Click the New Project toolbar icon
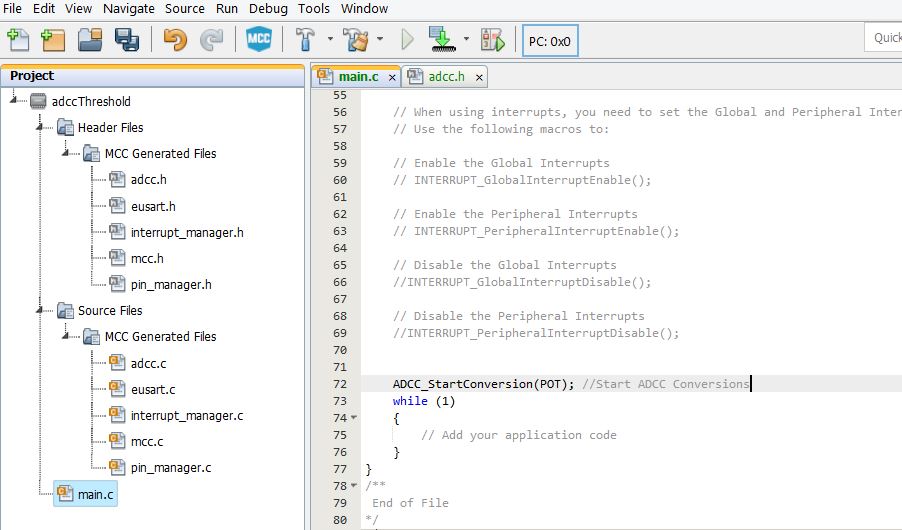Image resolution: width=902 pixels, height=530 pixels. point(53,40)
